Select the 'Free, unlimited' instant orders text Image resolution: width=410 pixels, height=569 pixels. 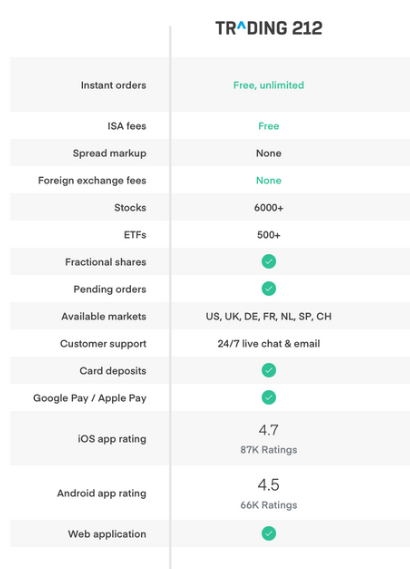click(x=268, y=85)
